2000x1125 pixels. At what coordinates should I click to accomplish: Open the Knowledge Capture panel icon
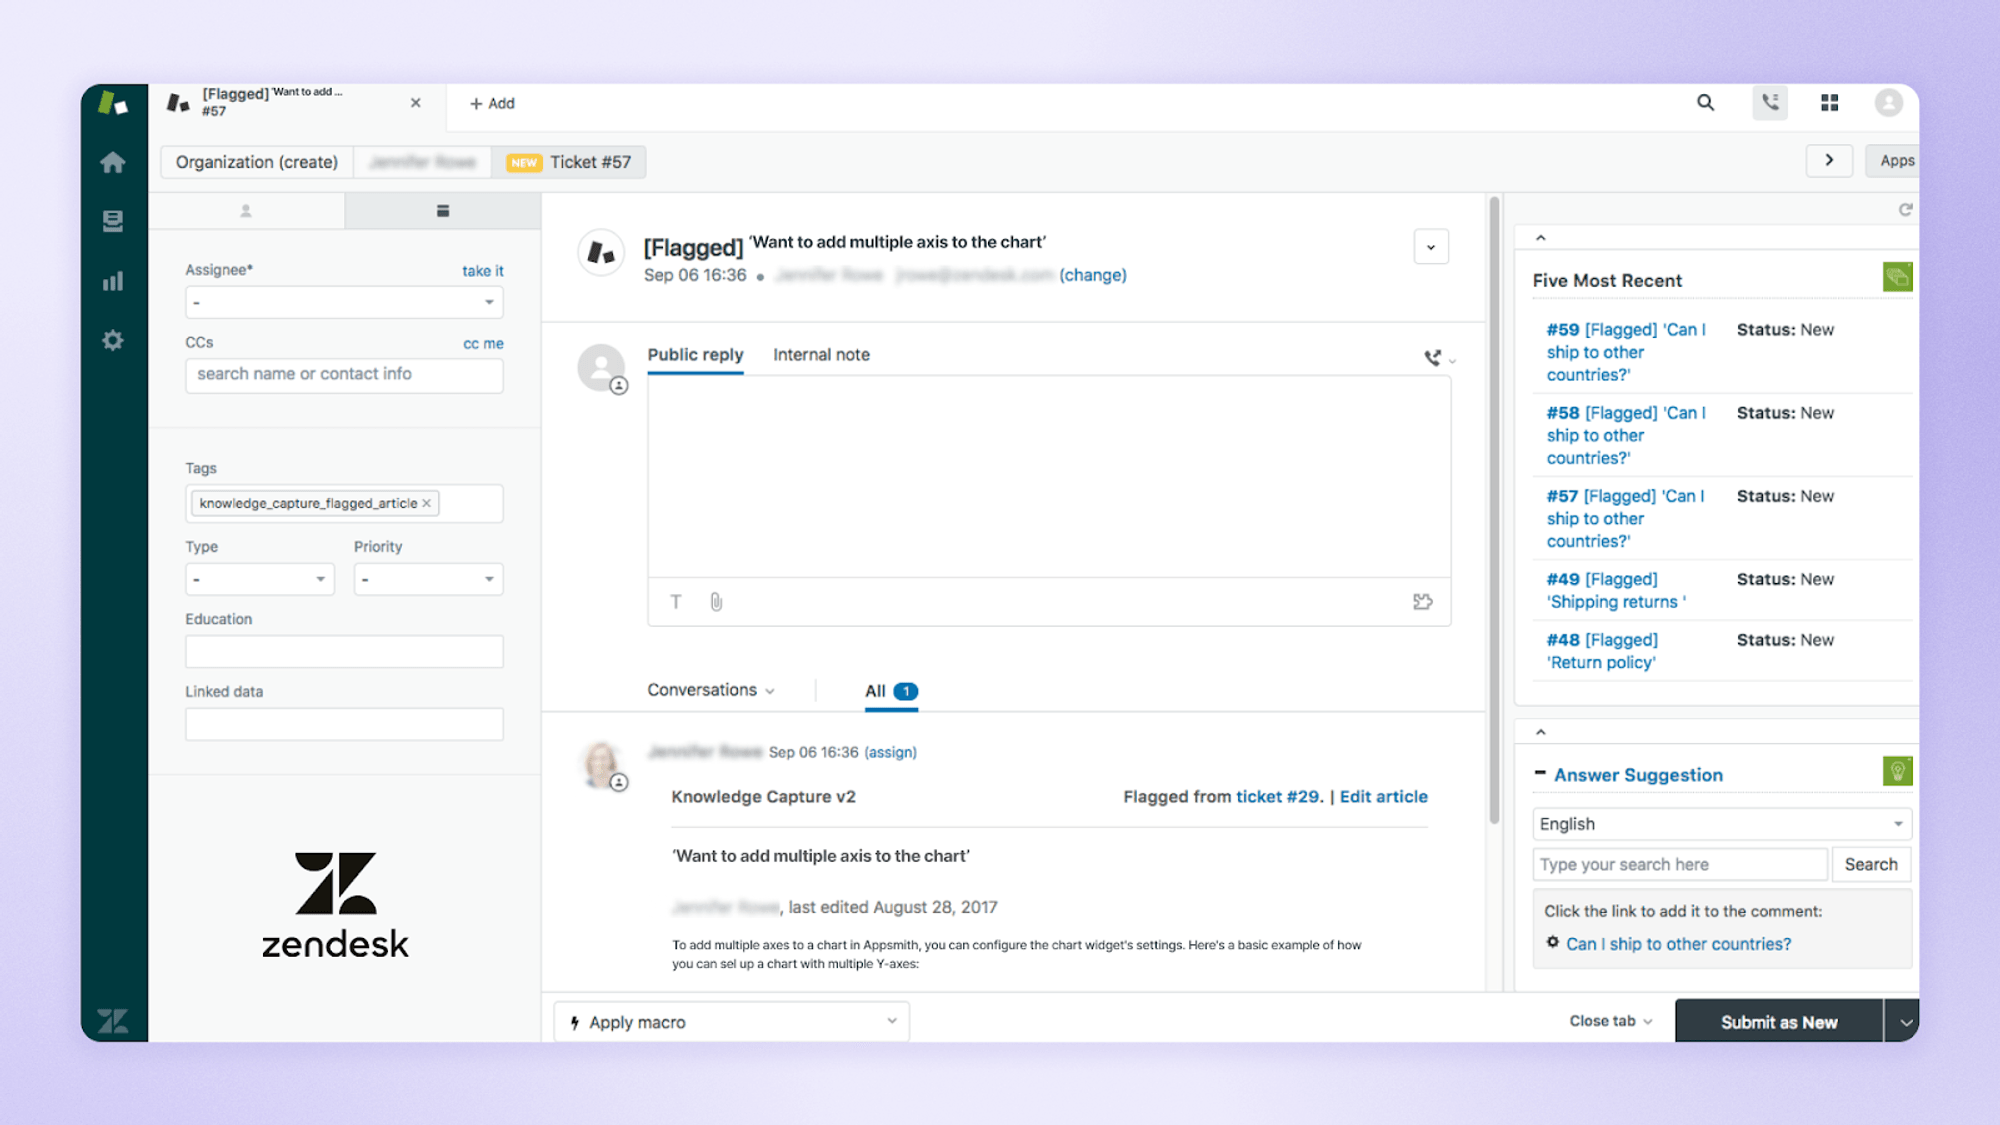pos(1897,277)
